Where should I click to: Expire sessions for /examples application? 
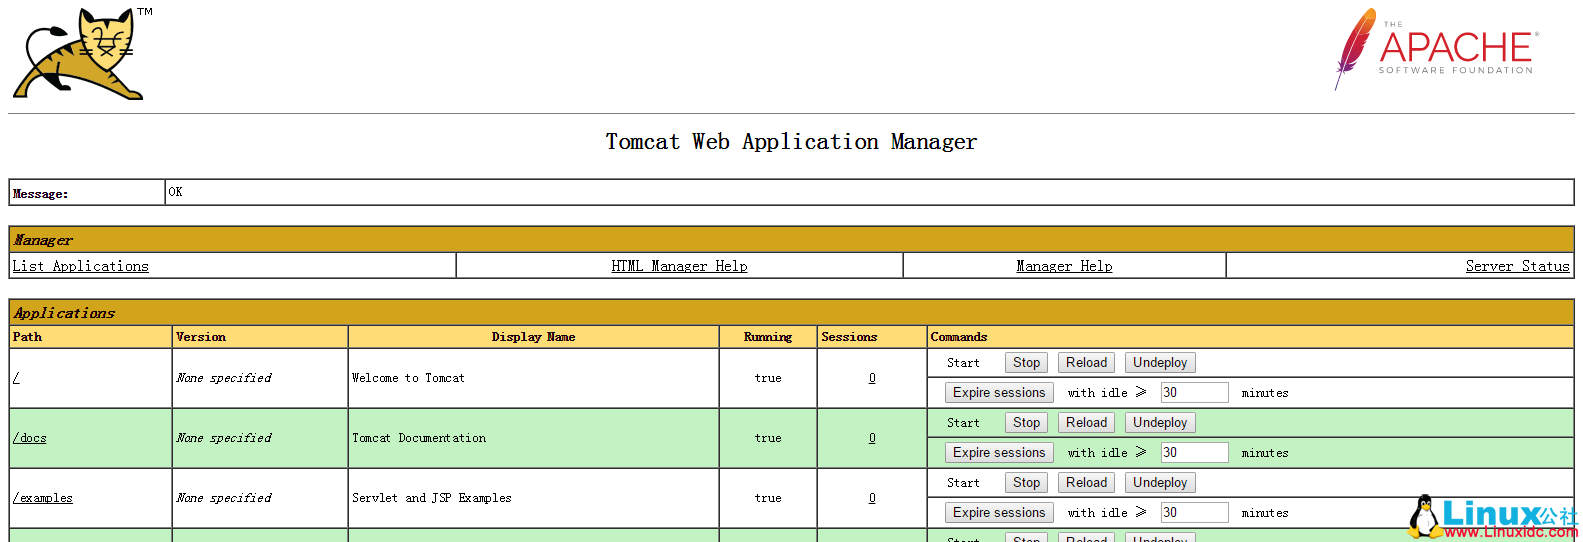[999, 513]
